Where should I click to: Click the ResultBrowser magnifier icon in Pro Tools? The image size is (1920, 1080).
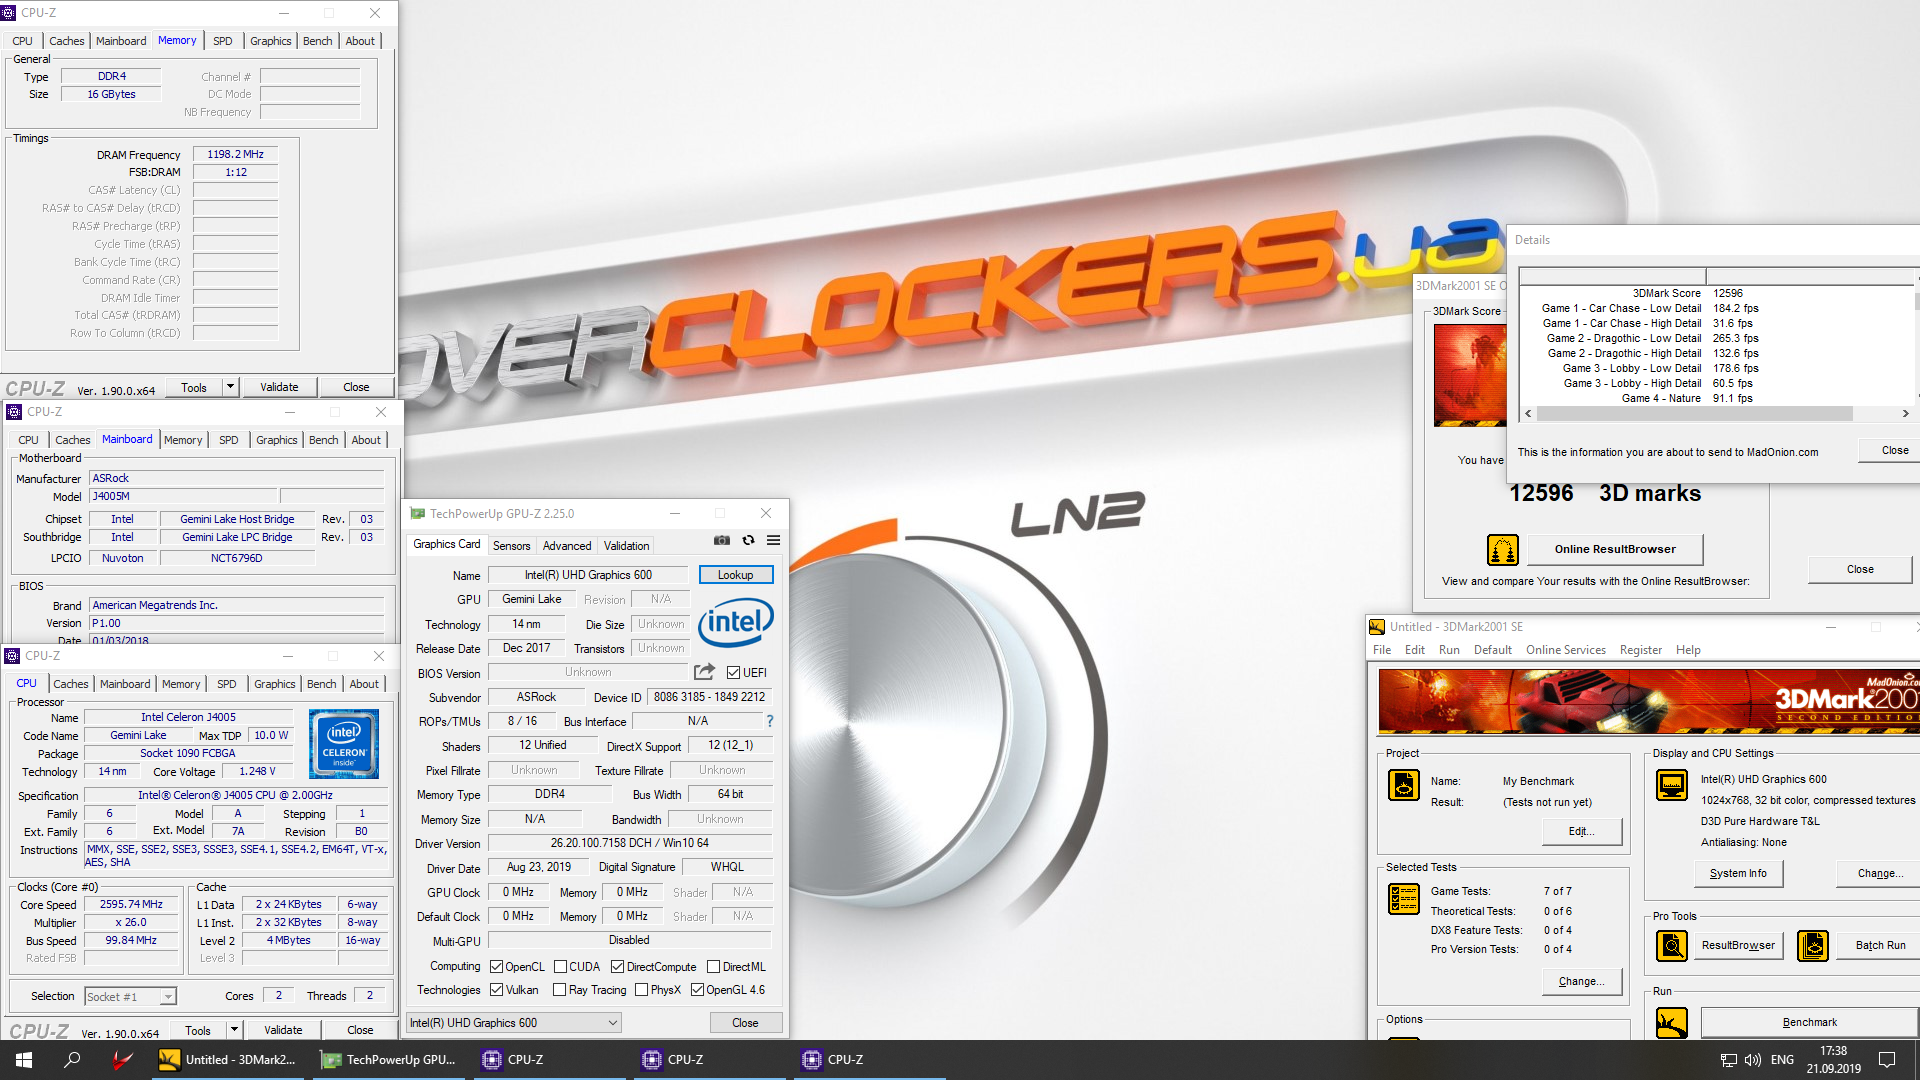[1671, 945]
